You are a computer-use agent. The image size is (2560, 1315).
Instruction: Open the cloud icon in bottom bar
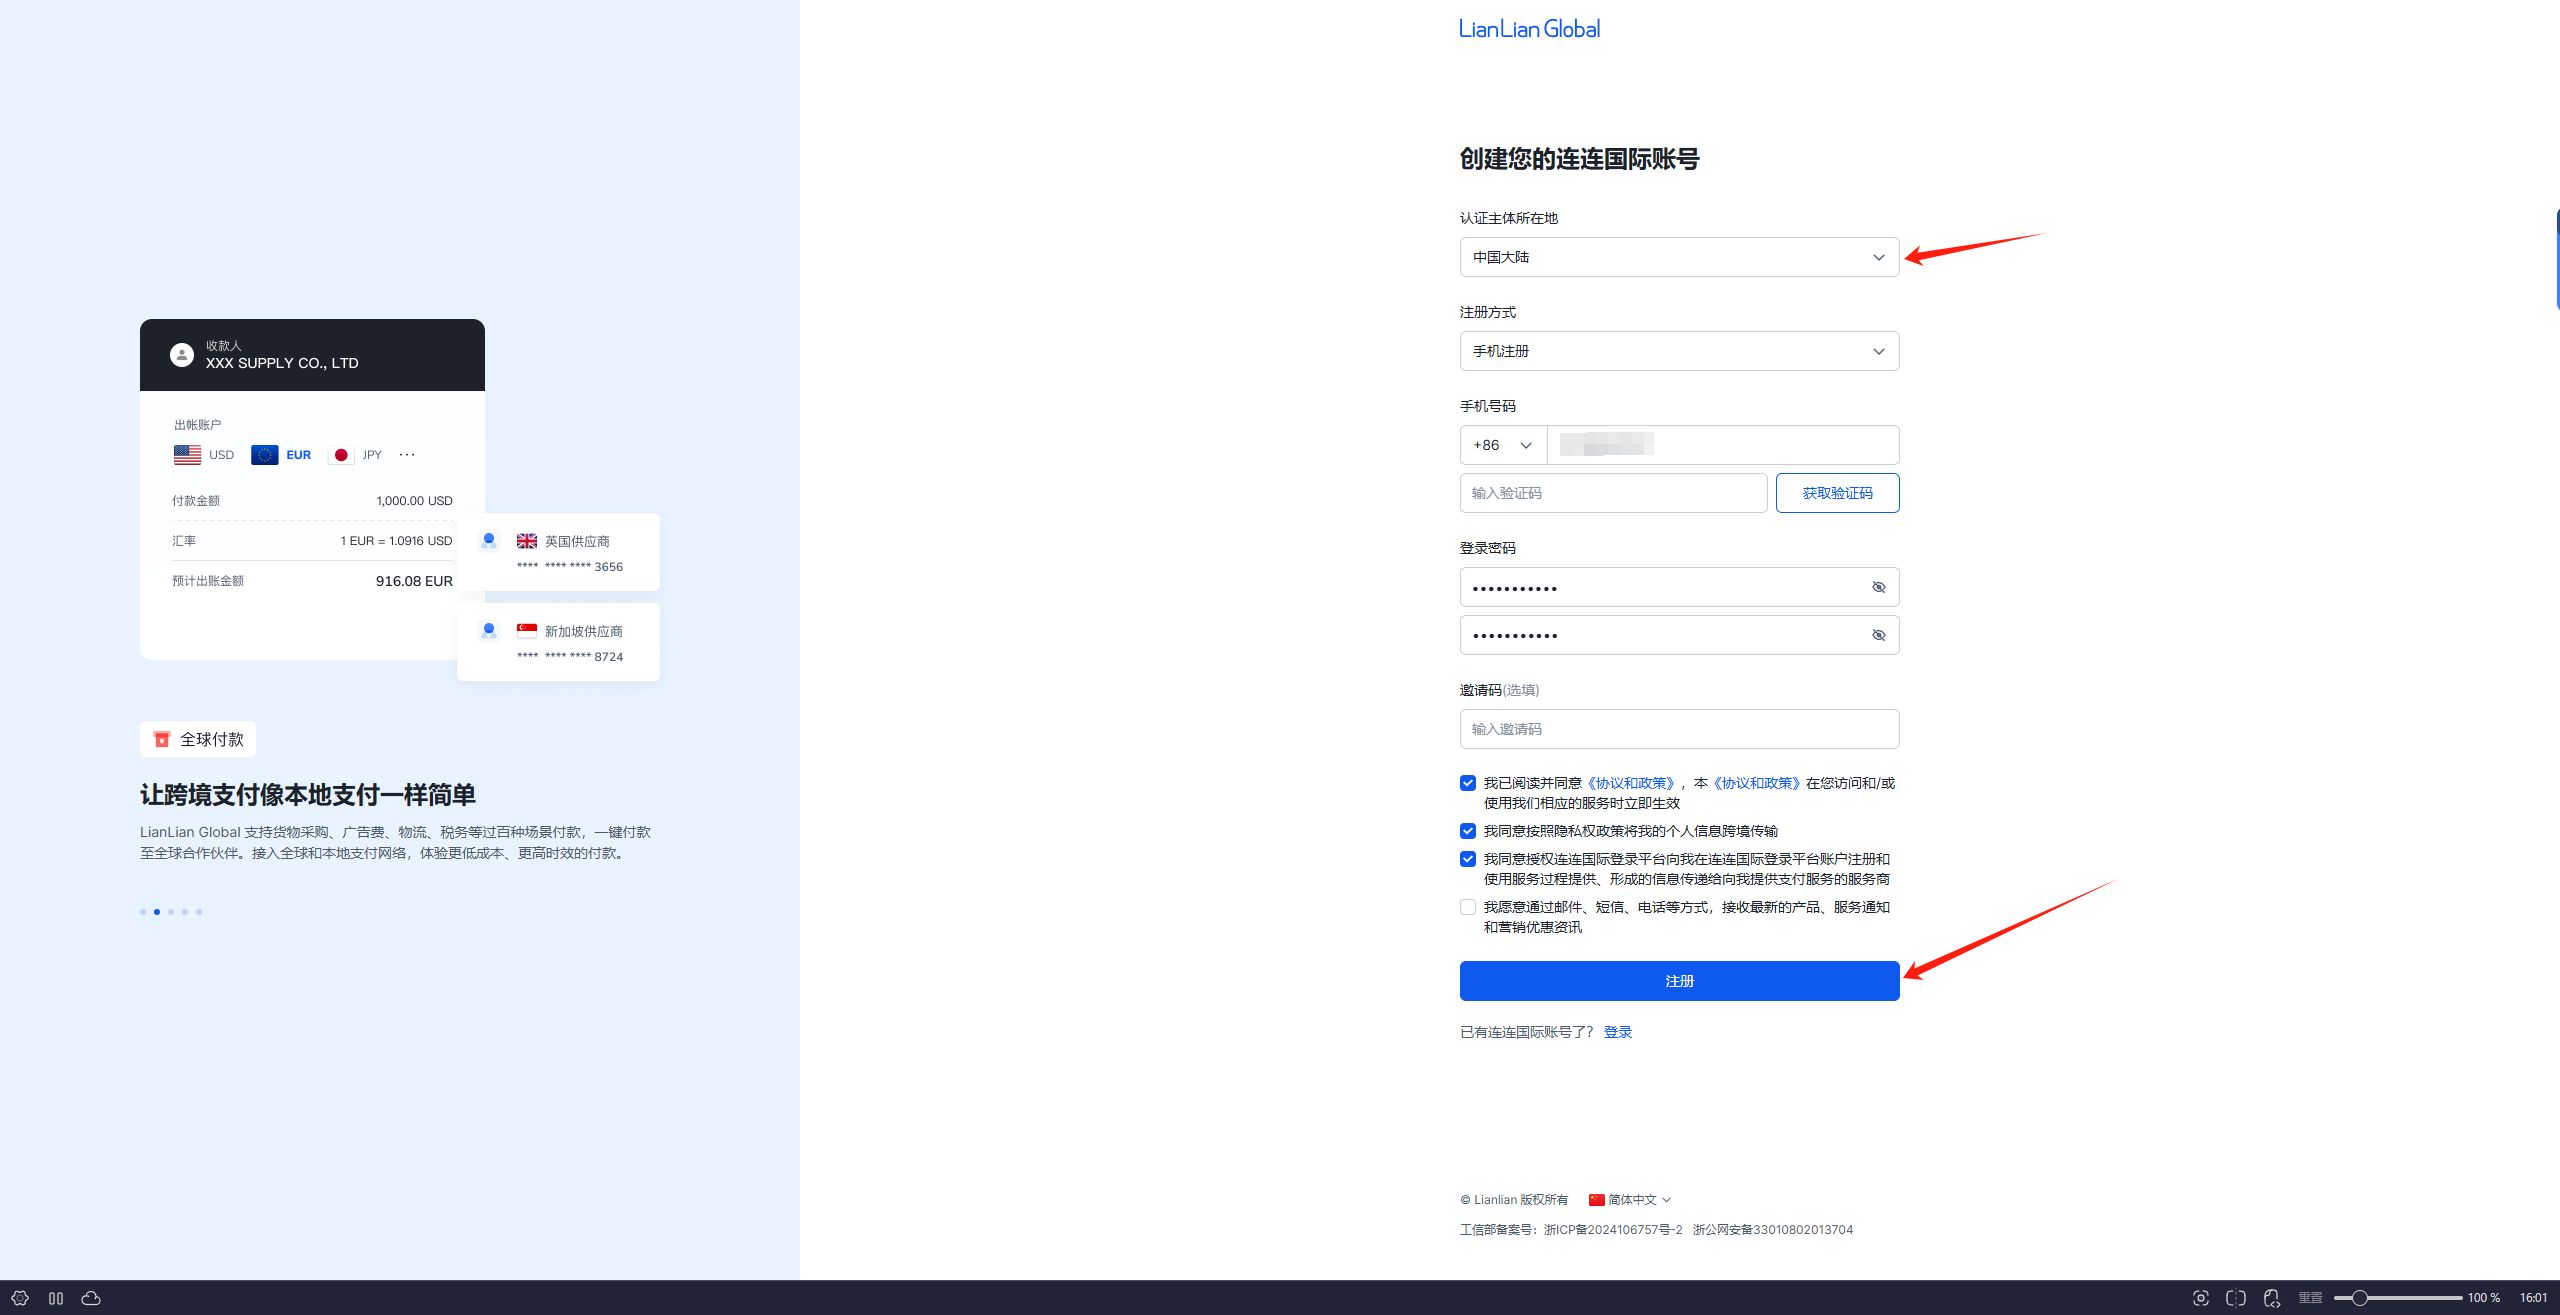click(91, 1298)
